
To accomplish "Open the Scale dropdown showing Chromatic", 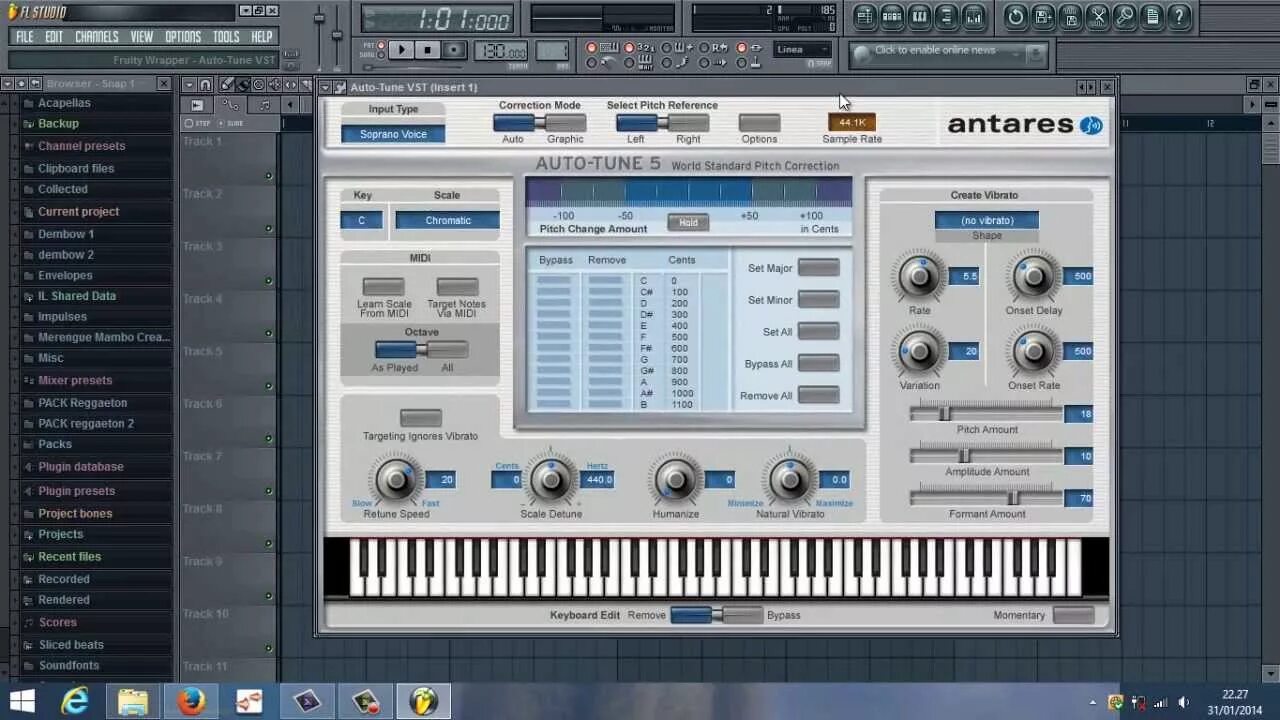I will click(x=446, y=220).
